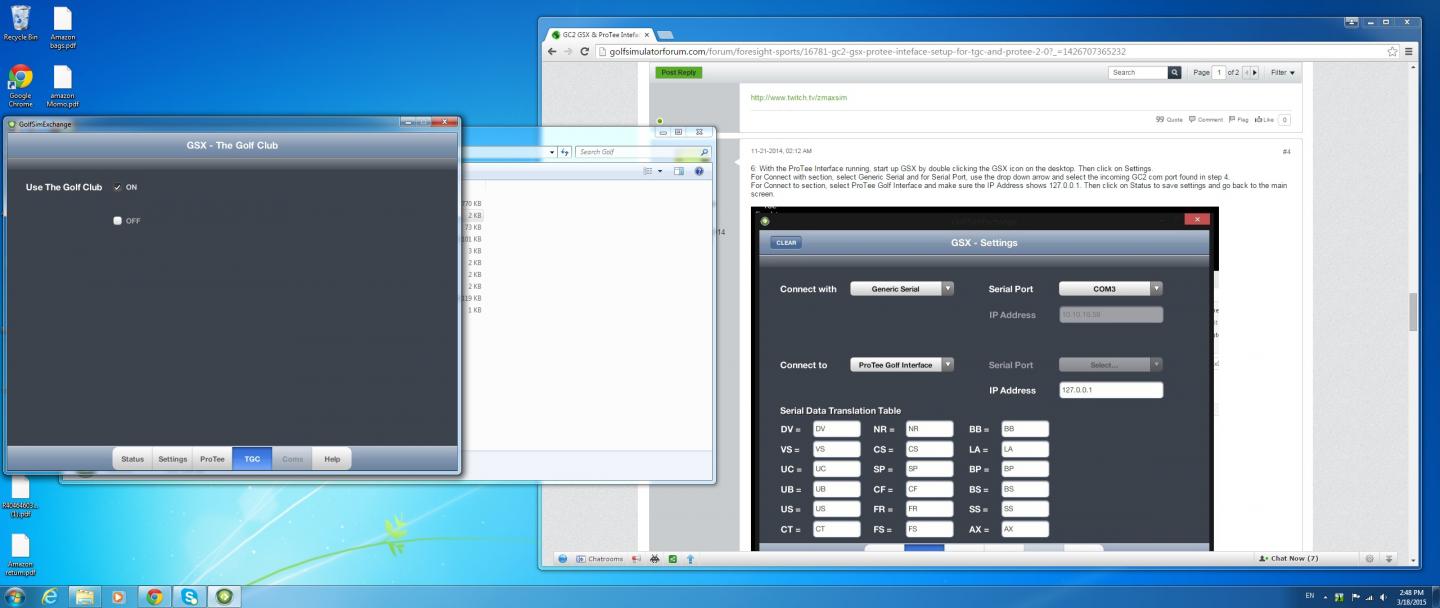Click the Chat Now bar
1440x608 pixels.
1292,558
